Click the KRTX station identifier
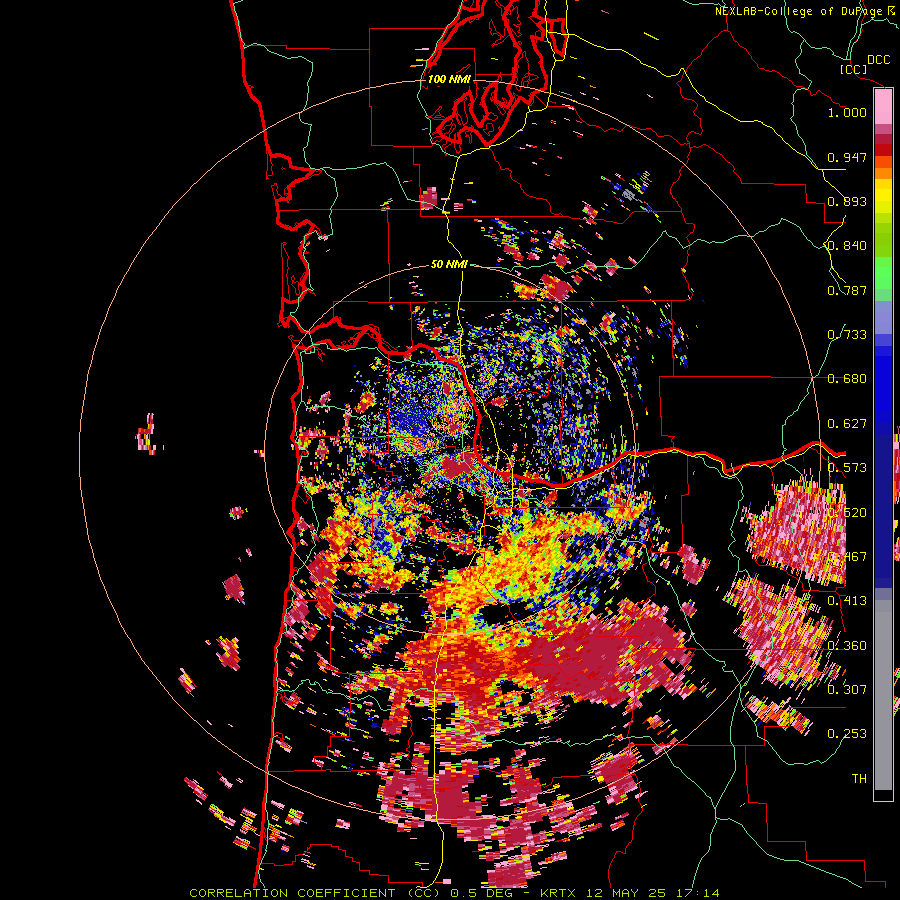This screenshot has height=900, width=900. (x=559, y=893)
